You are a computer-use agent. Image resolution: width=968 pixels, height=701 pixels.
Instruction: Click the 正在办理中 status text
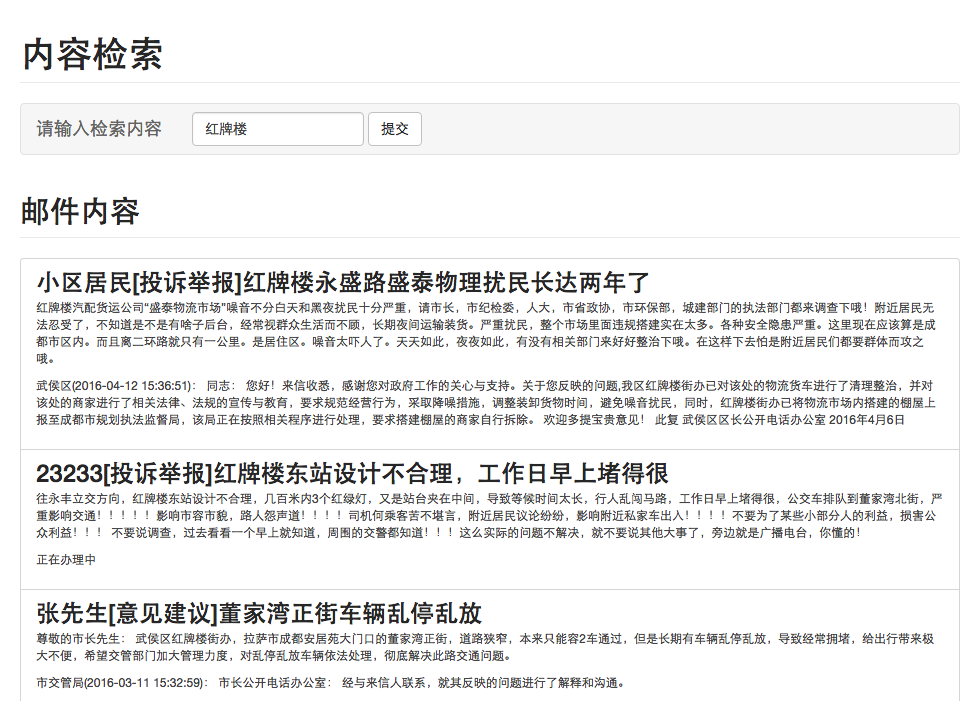(x=66, y=560)
